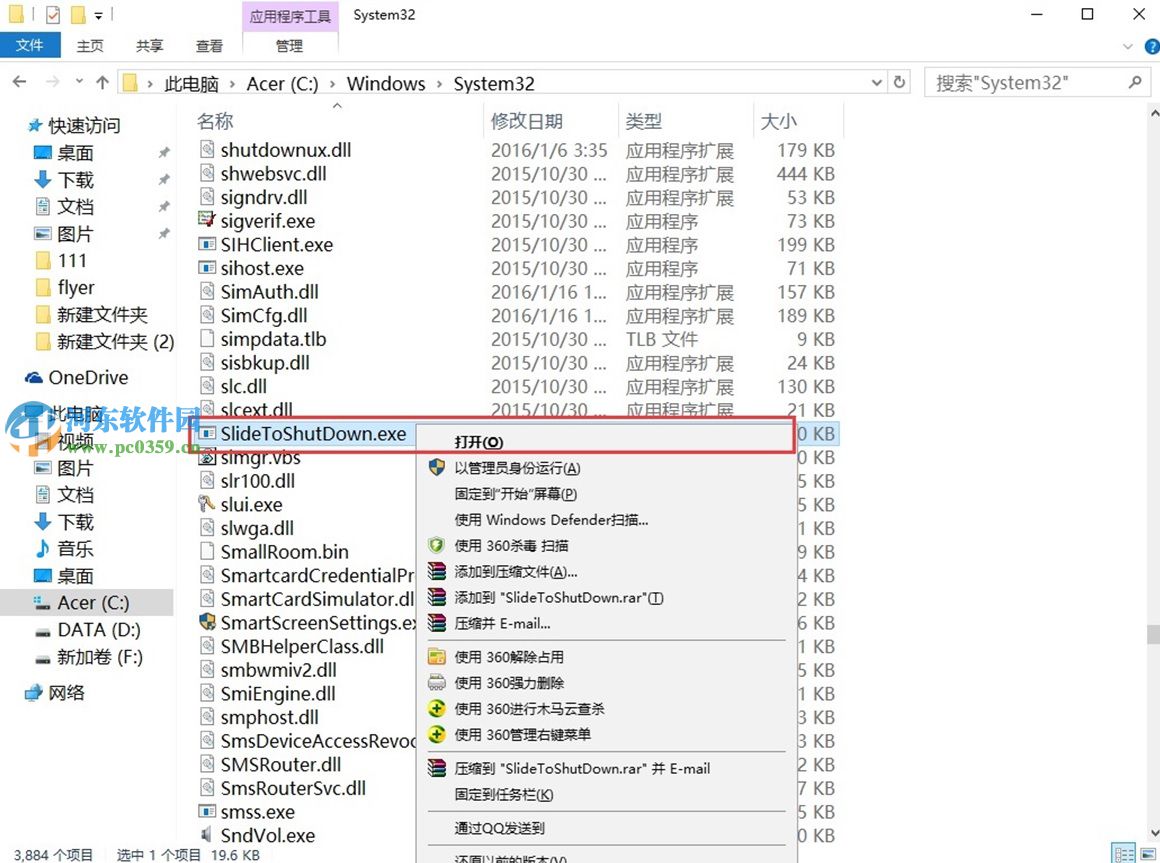Expand the quick access toolbar customize dropdown

[x=98, y=14]
